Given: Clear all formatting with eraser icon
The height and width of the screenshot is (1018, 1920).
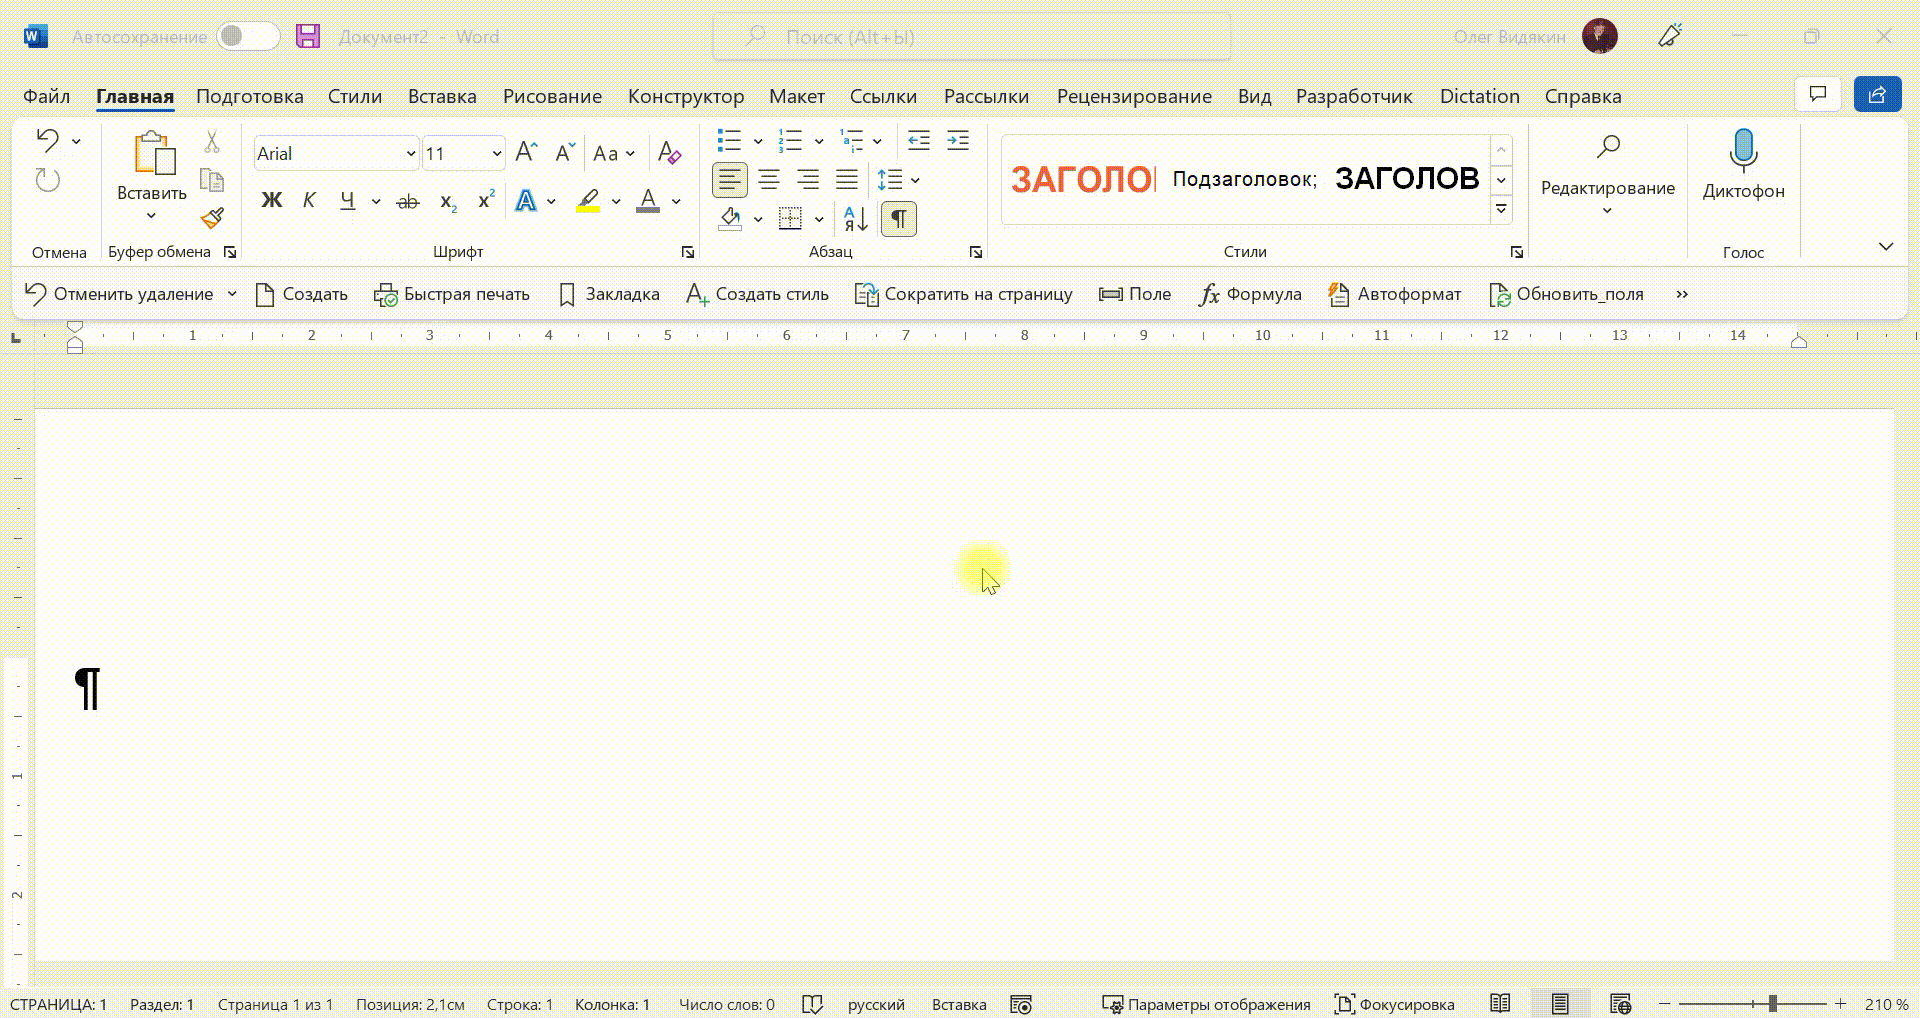Looking at the screenshot, I should coord(669,153).
